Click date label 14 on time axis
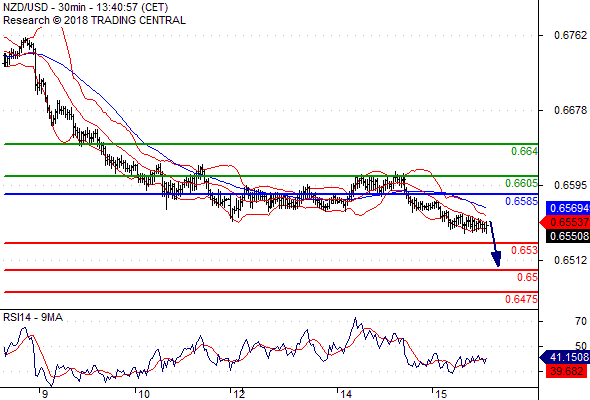 346,394
